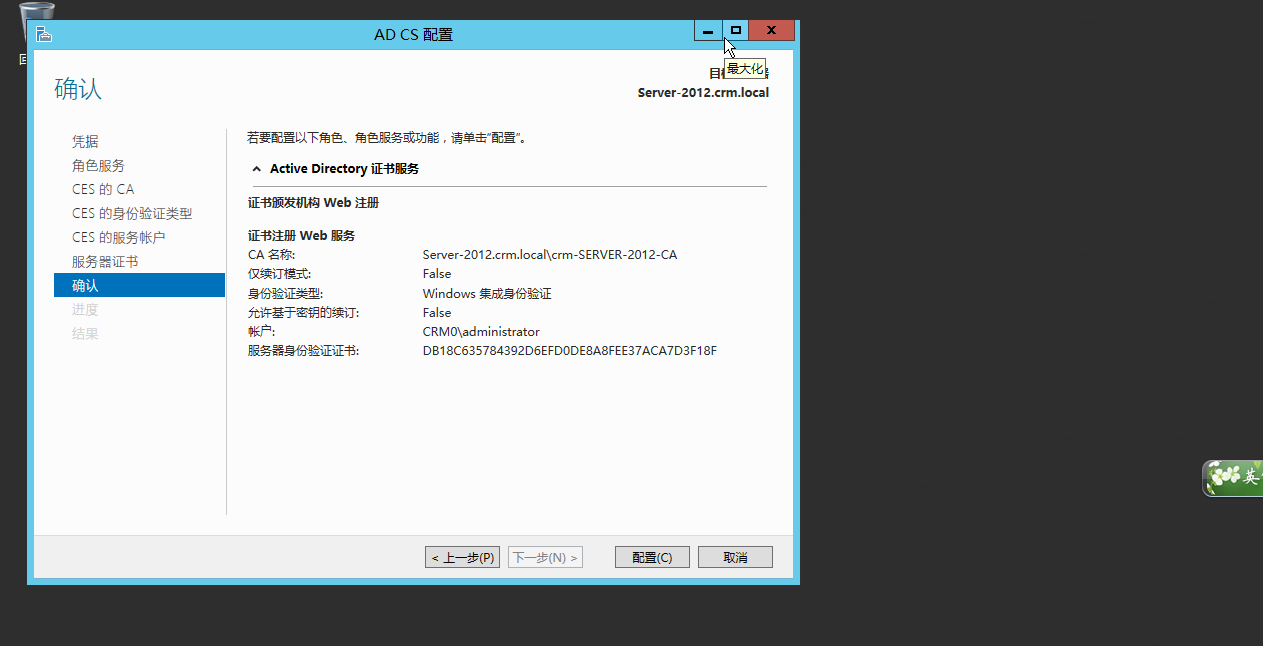Image resolution: width=1263 pixels, height=646 pixels.
Task: Click the '服务器身份验证证书:' label
Action: point(302,351)
